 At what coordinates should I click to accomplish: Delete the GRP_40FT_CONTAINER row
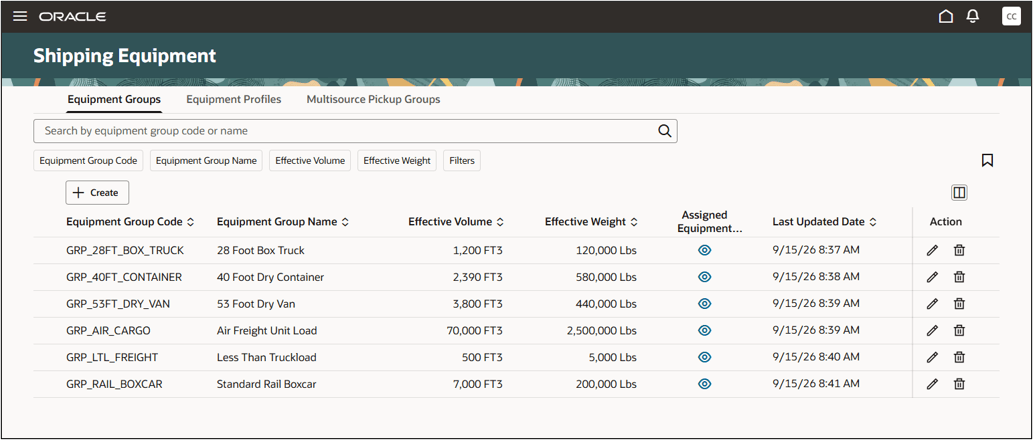coord(959,277)
